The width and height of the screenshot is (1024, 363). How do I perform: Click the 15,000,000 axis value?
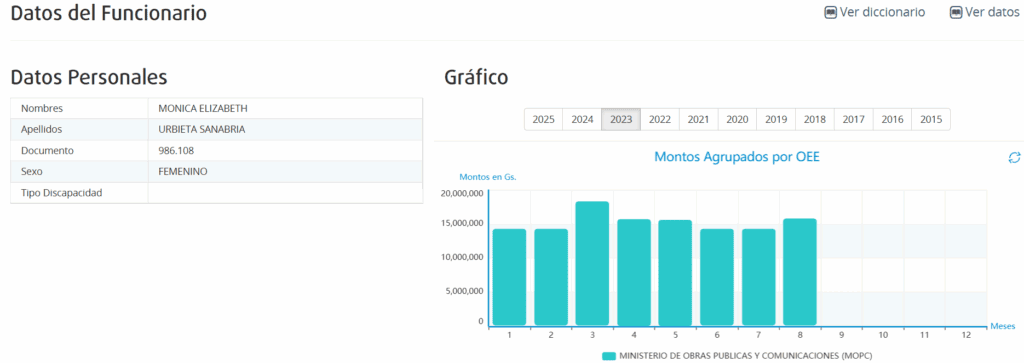tap(462, 223)
